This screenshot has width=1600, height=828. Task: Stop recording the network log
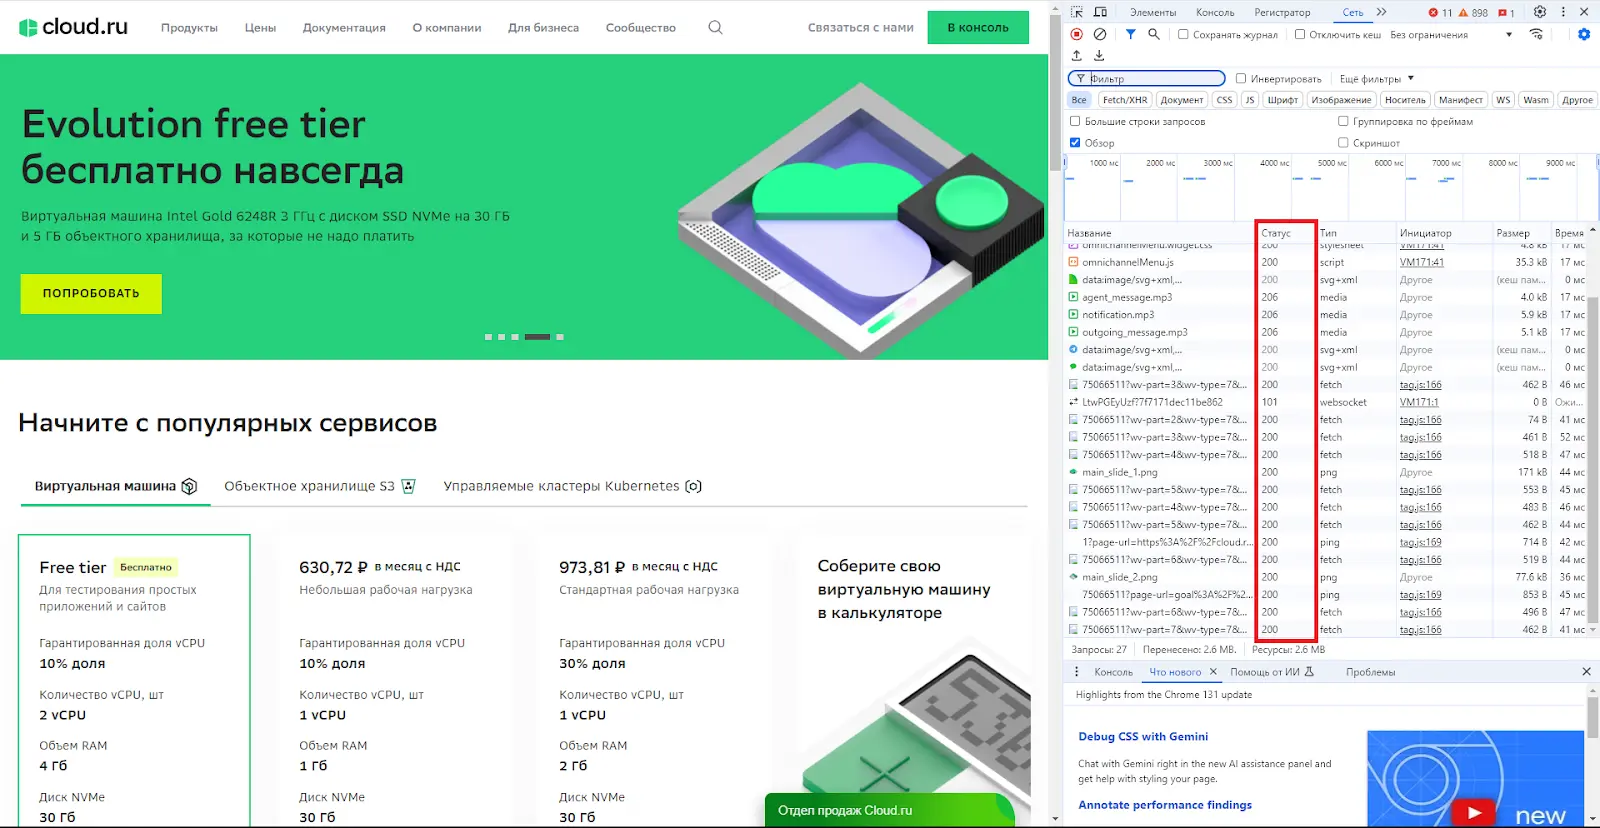[x=1077, y=34]
